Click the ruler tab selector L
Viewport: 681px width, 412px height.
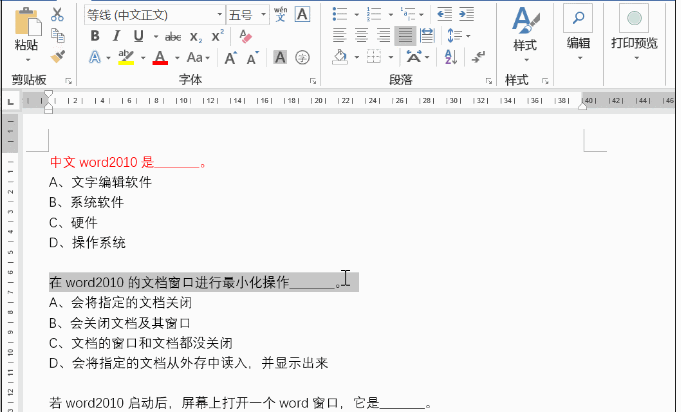pos(11,102)
